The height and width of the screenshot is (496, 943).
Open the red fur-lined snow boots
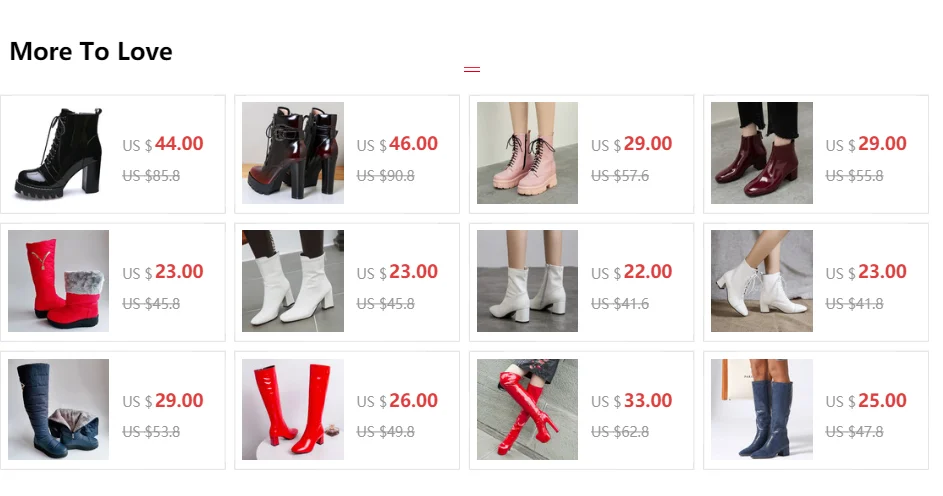58,281
